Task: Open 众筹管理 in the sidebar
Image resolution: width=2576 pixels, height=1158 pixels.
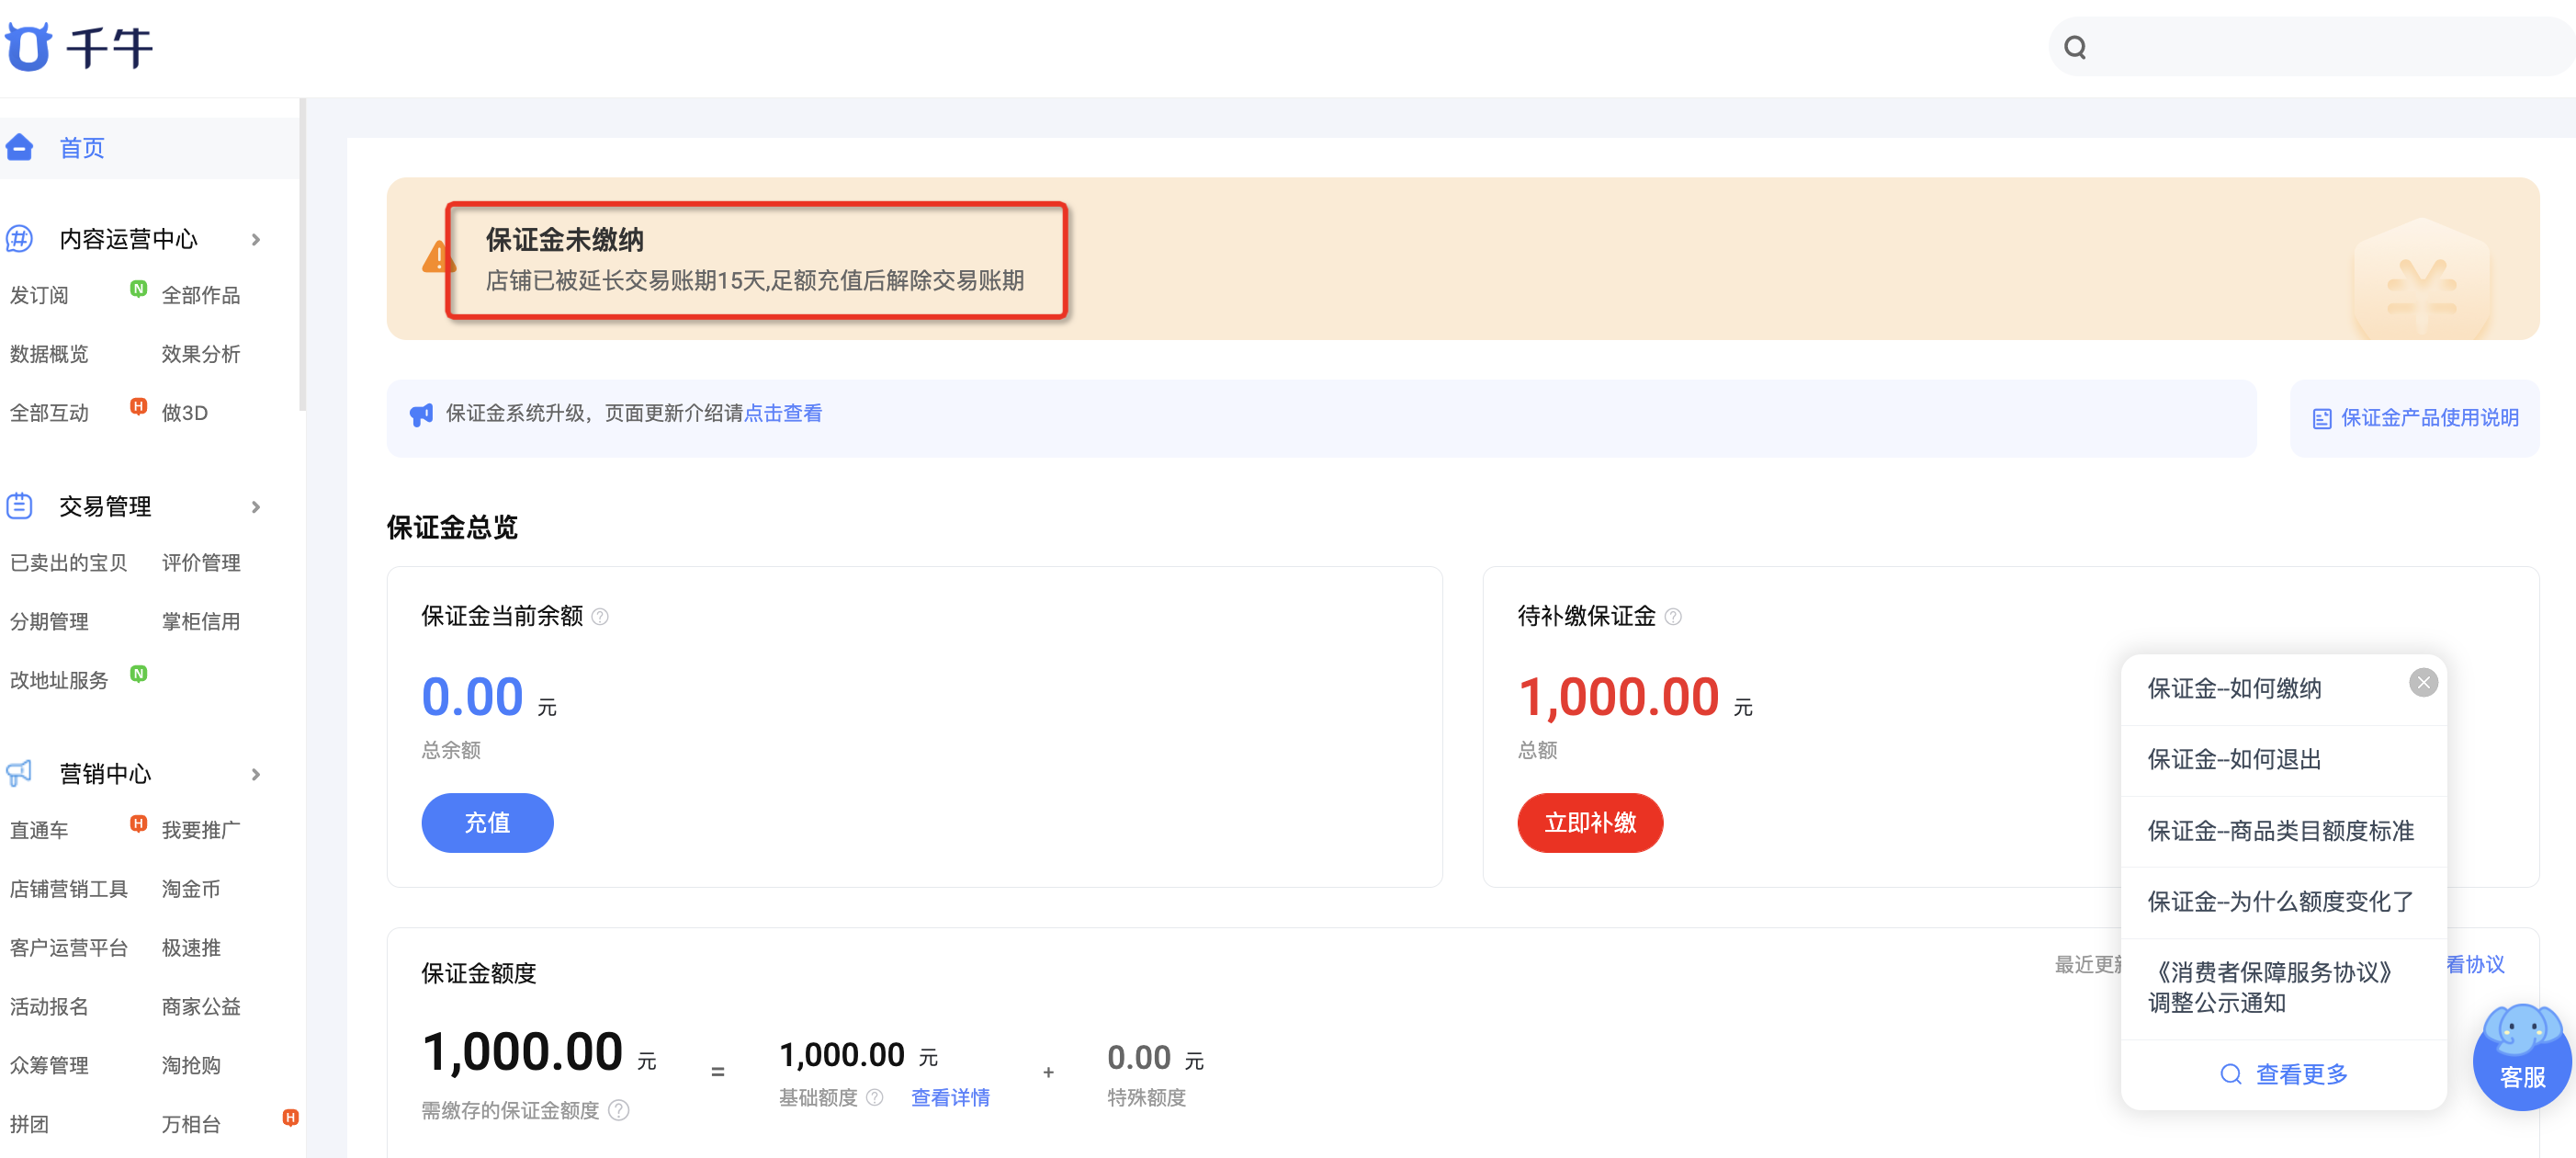Action: [x=49, y=1066]
